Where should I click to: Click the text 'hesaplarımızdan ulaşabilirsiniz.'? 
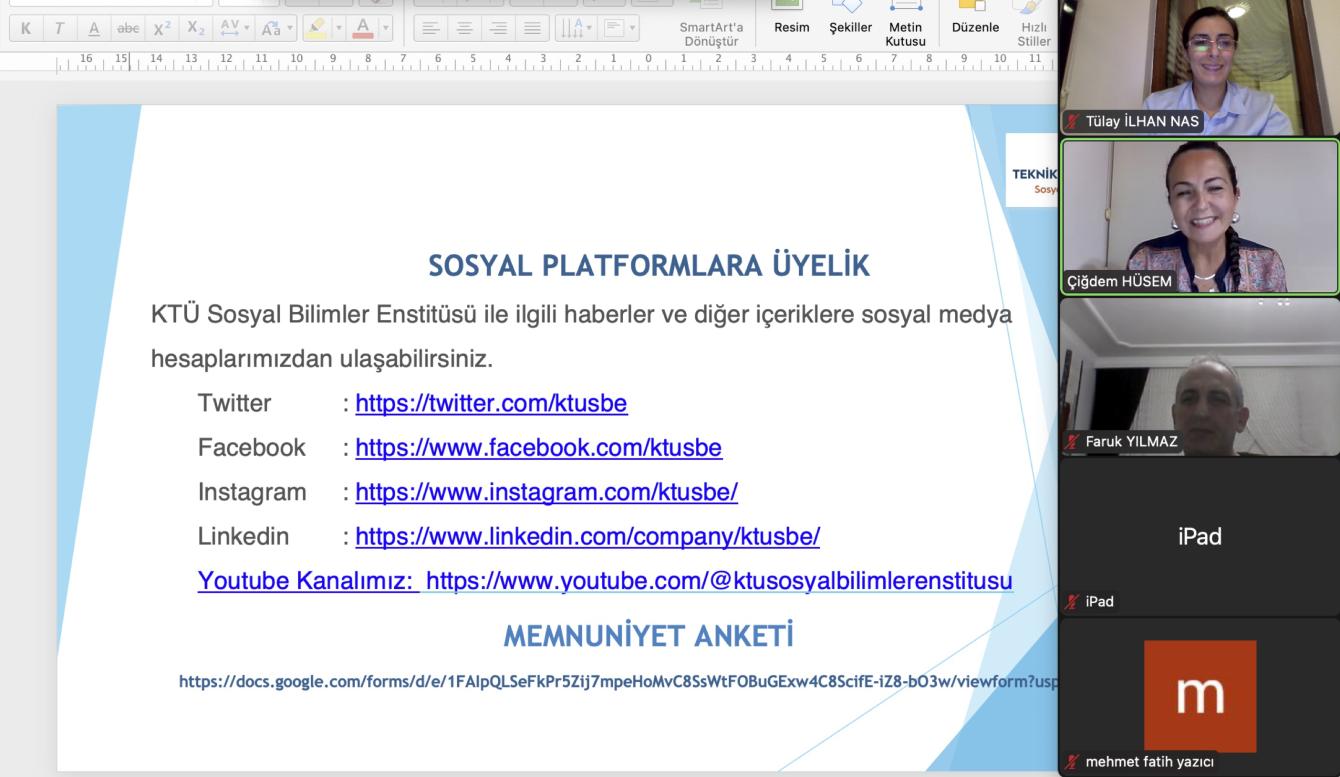coord(322,358)
